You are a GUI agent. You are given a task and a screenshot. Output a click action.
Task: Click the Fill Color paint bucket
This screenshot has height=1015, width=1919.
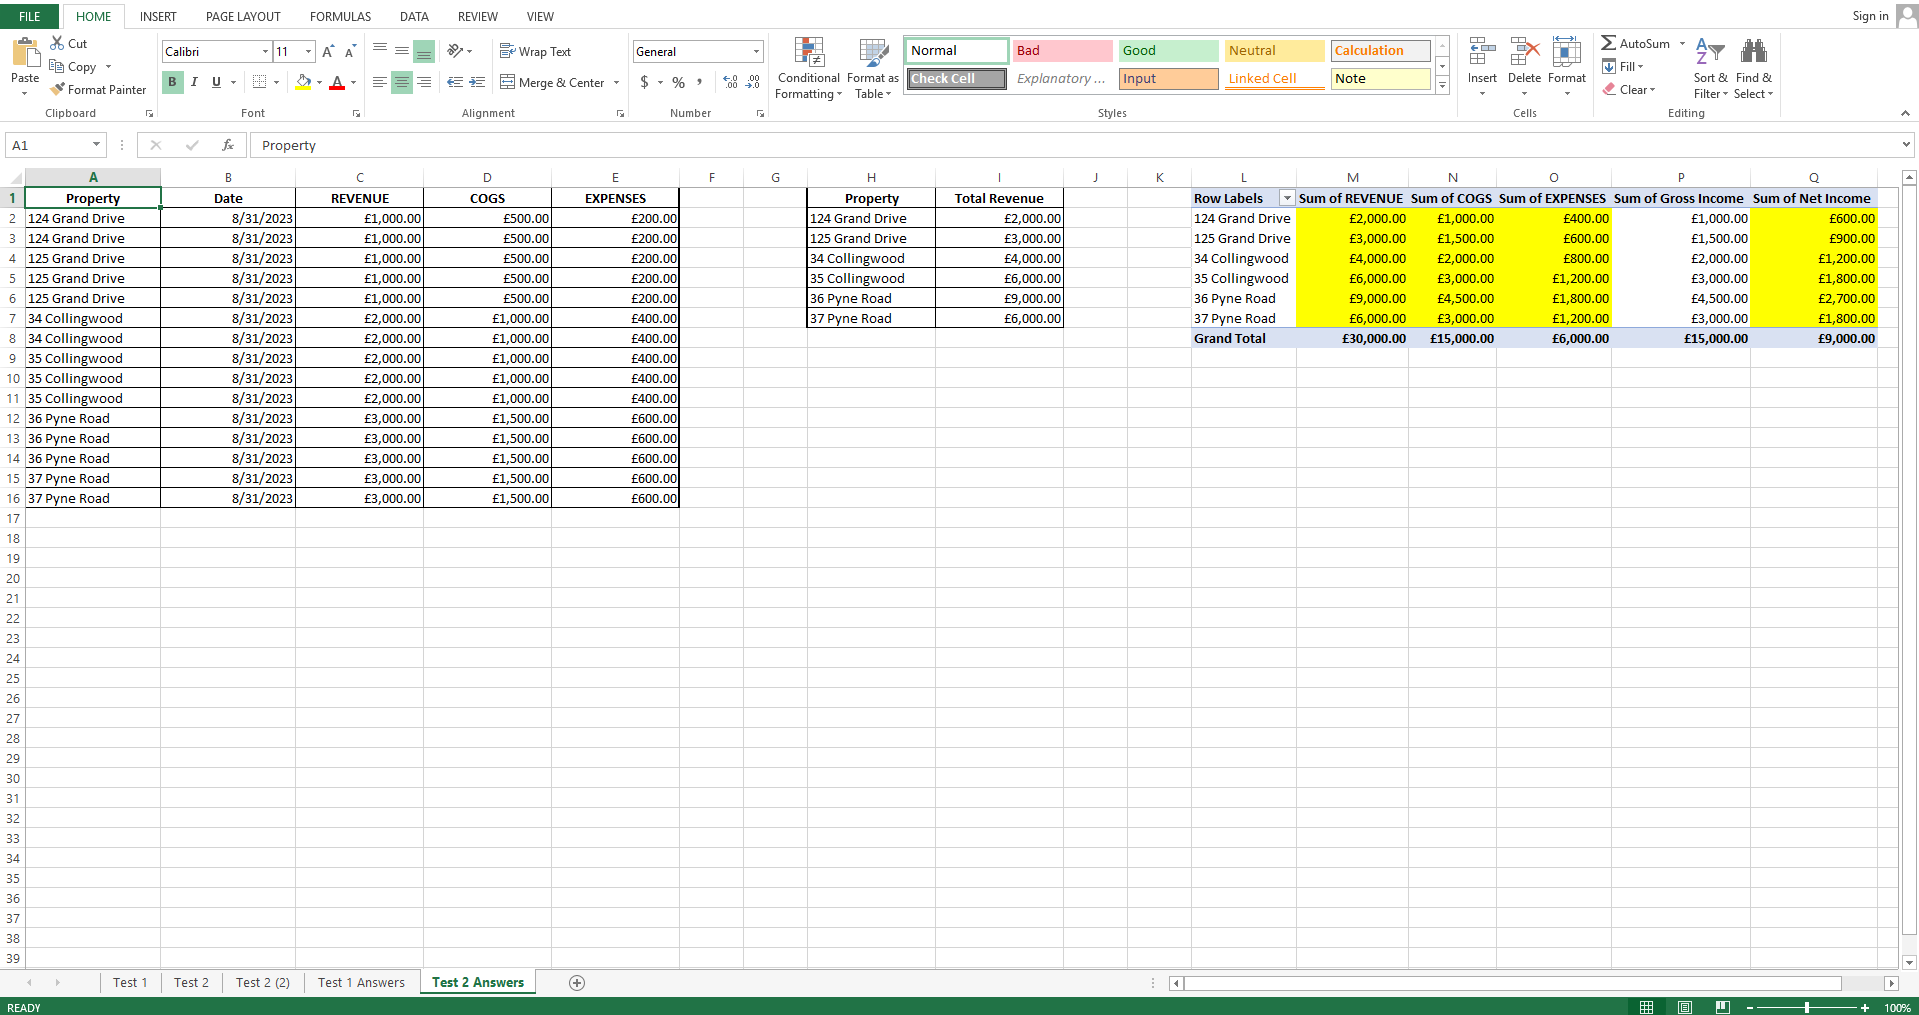(x=303, y=82)
